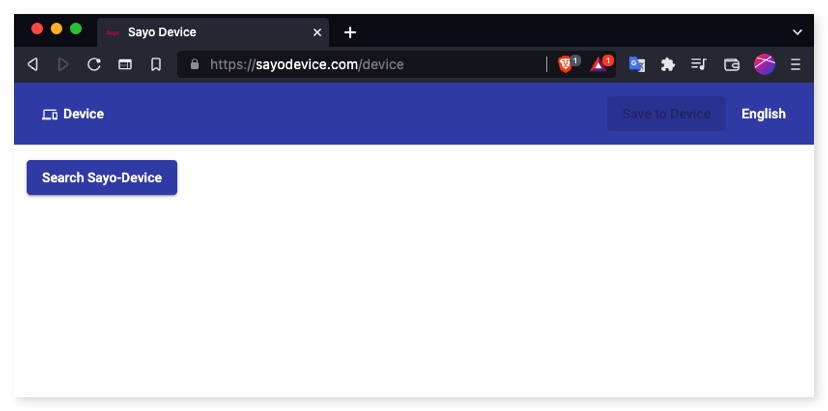The width and height of the screenshot is (828, 411).
Task: Click the browser forward arrow icon
Action: click(x=63, y=64)
